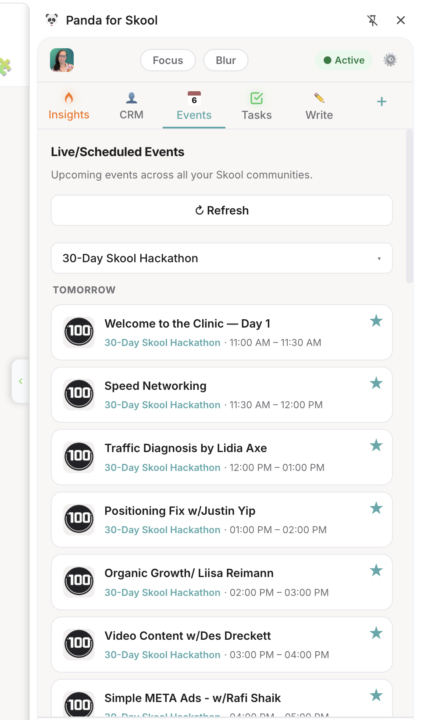Viewport: 421px width, 720px height.
Task: Star the Organic Growth/ Liisa Reimann event
Action: pos(376,570)
